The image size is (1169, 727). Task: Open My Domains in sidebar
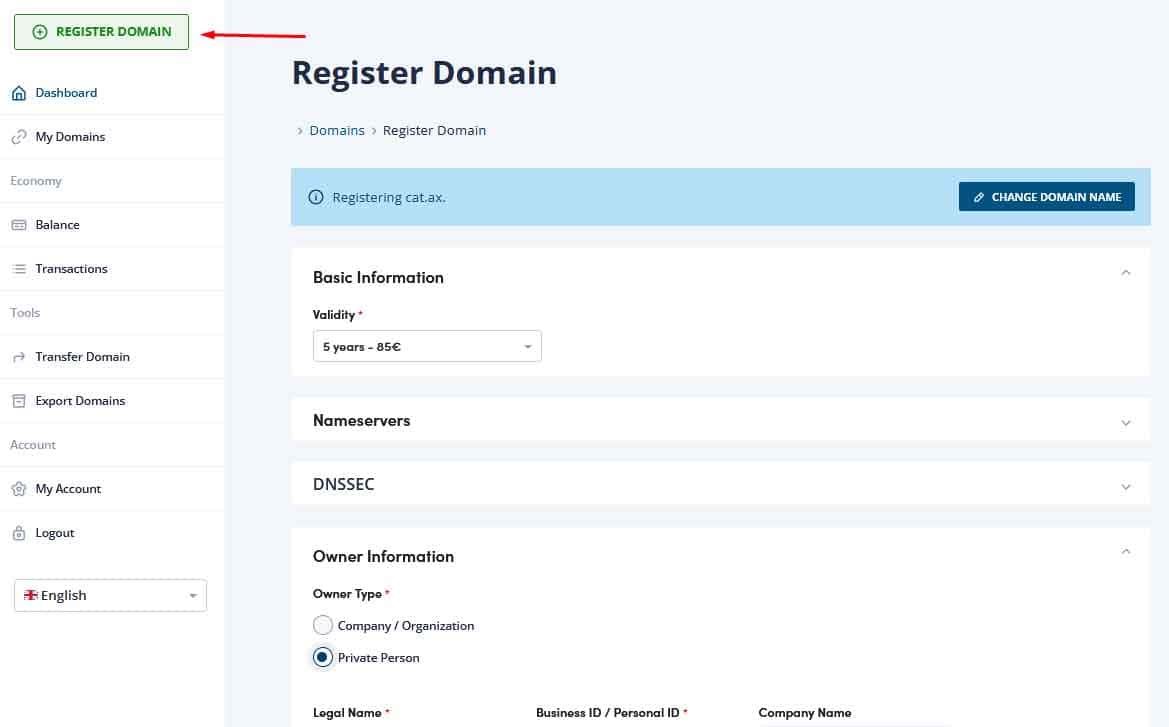tap(70, 137)
